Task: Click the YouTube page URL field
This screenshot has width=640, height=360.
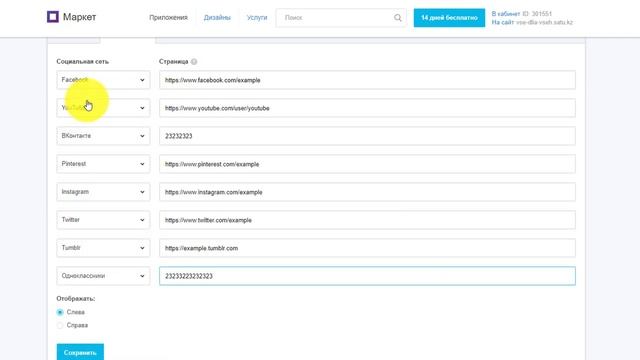Action: click(x=367, y=108)
